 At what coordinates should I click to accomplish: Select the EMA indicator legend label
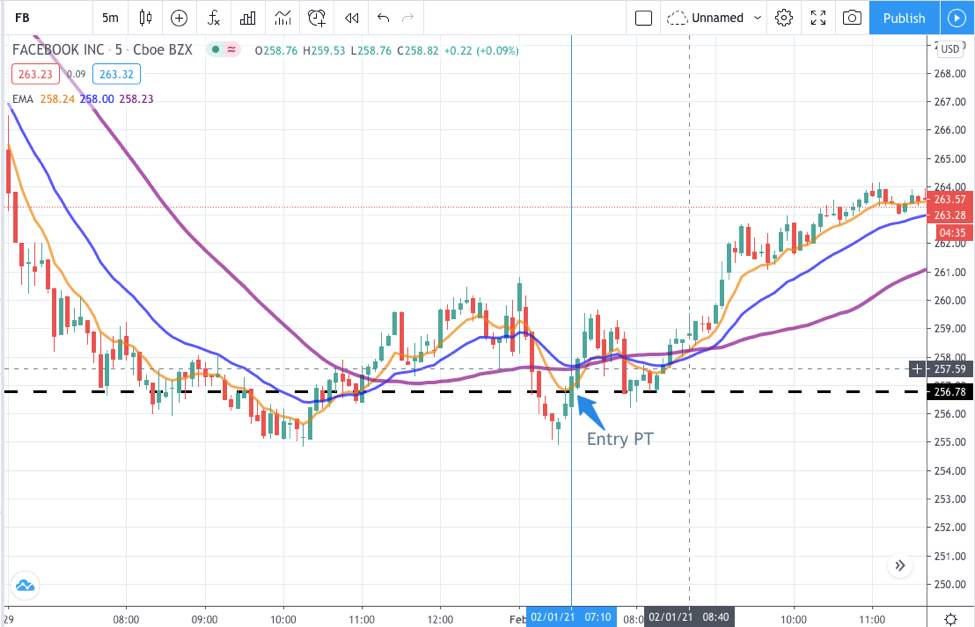(x=23, y=99)
